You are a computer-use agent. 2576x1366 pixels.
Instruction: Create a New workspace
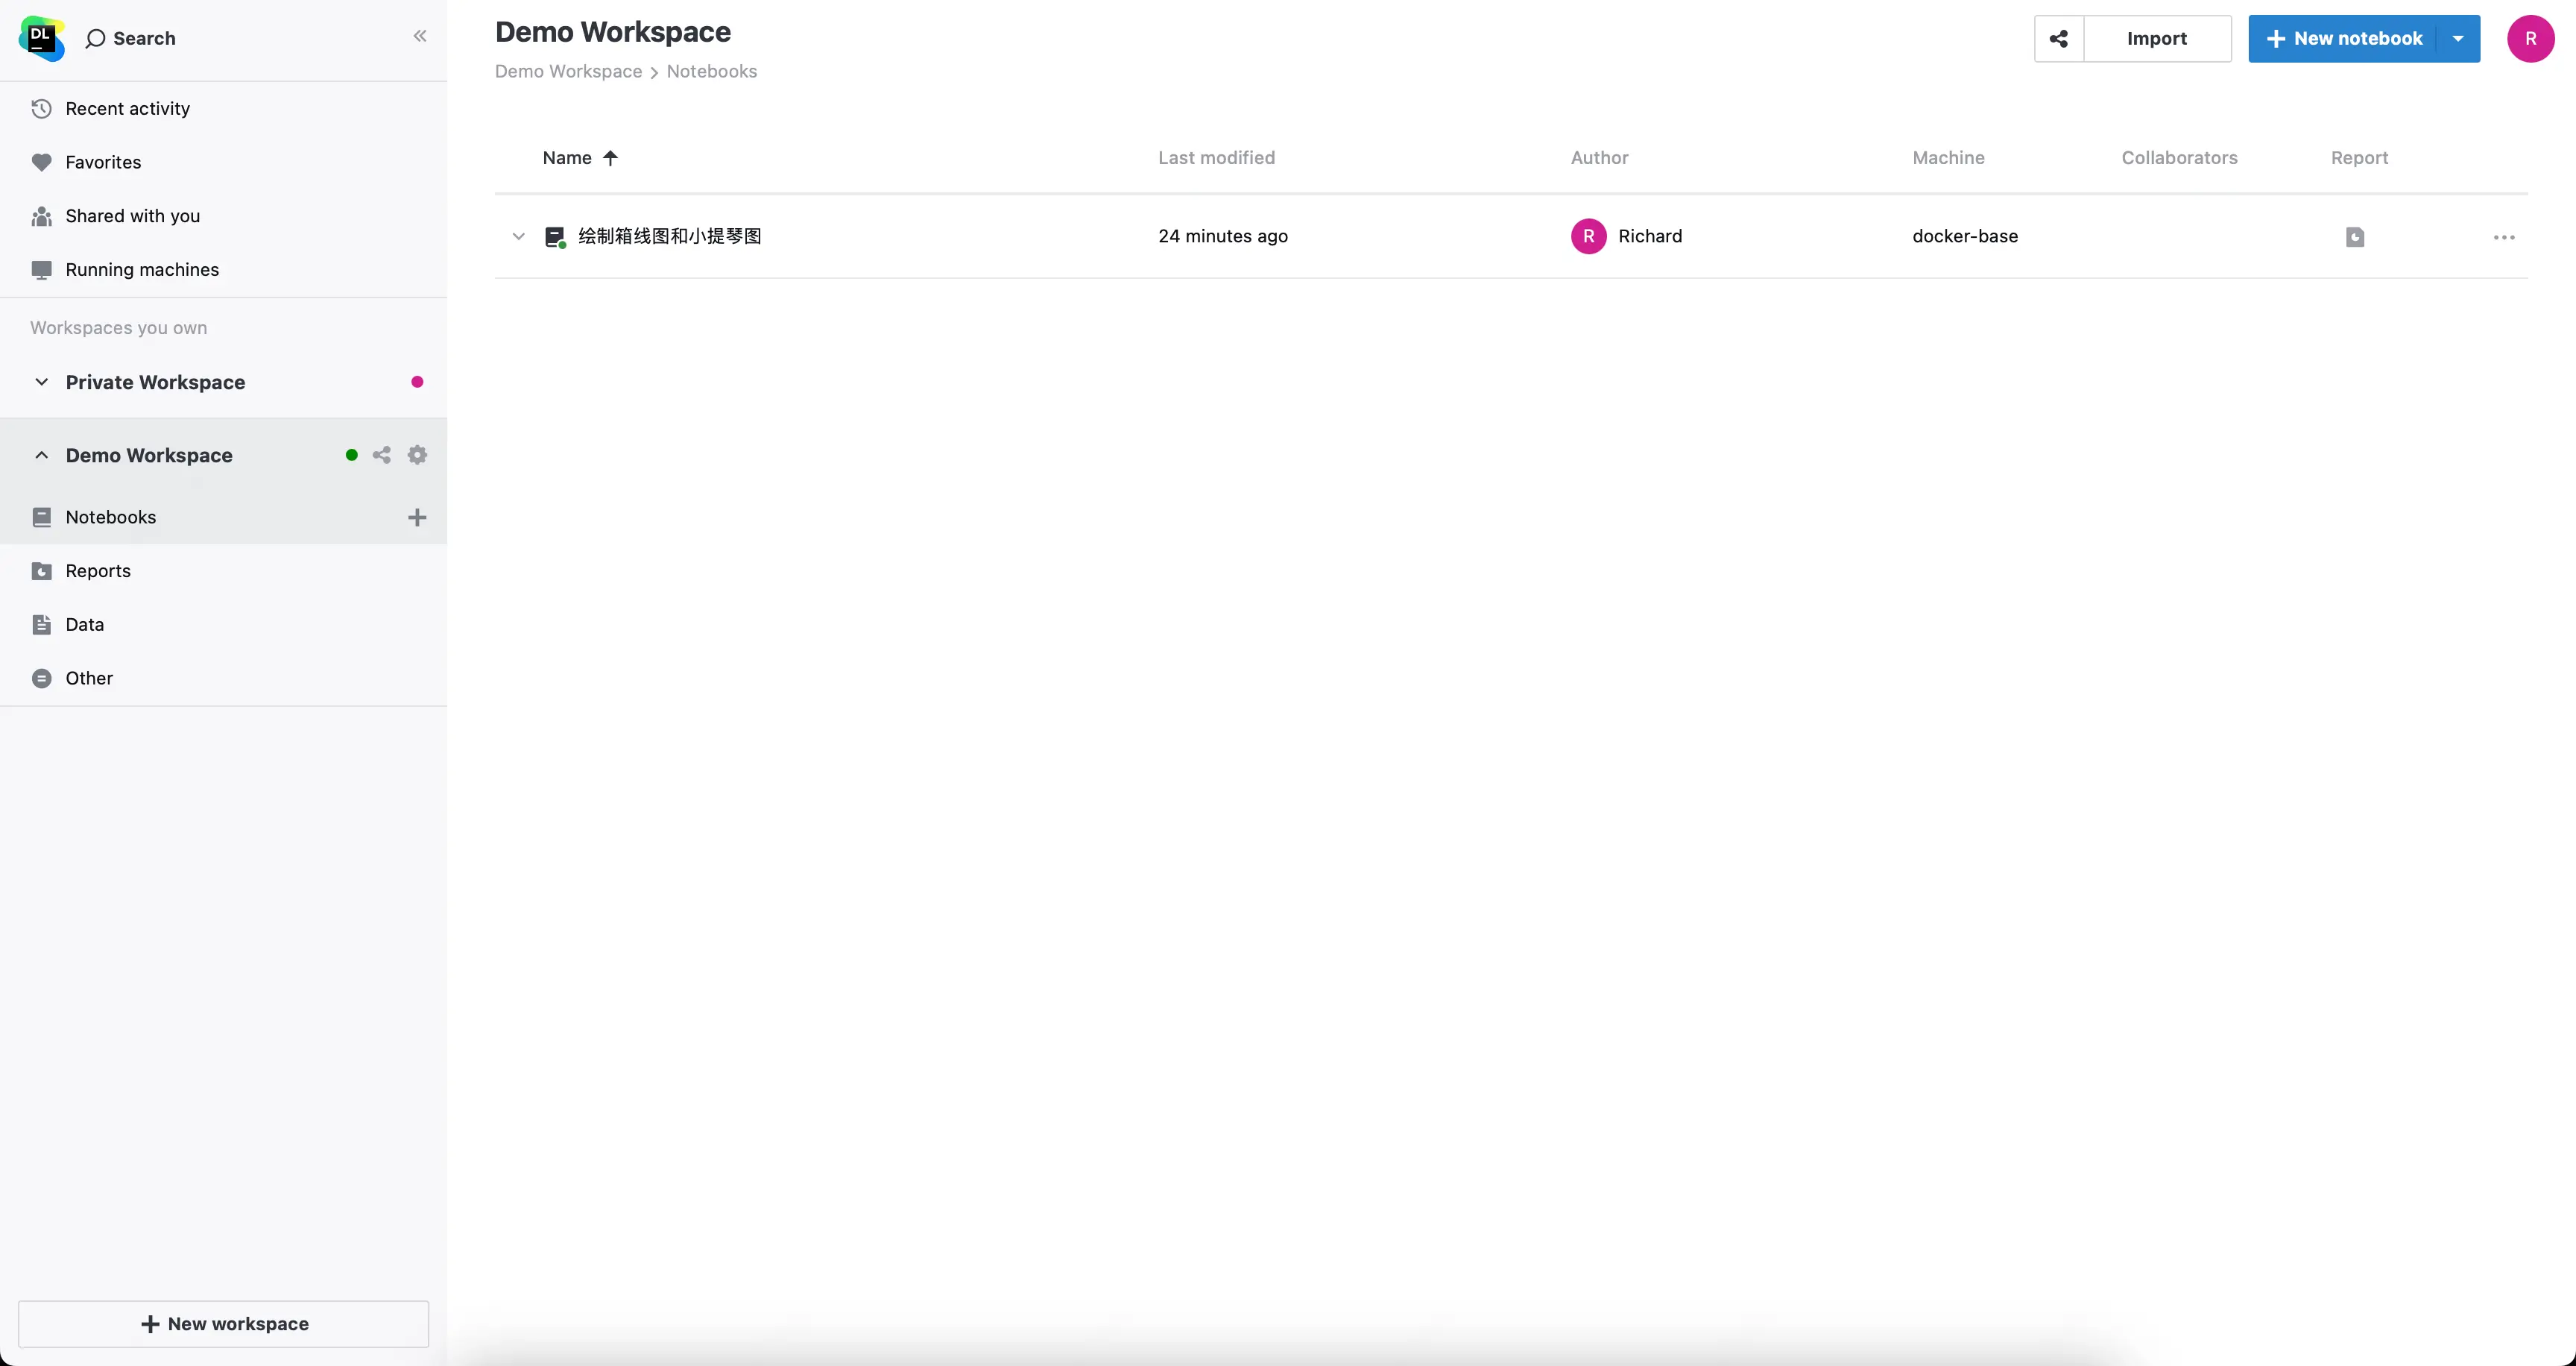[223, 1324]
